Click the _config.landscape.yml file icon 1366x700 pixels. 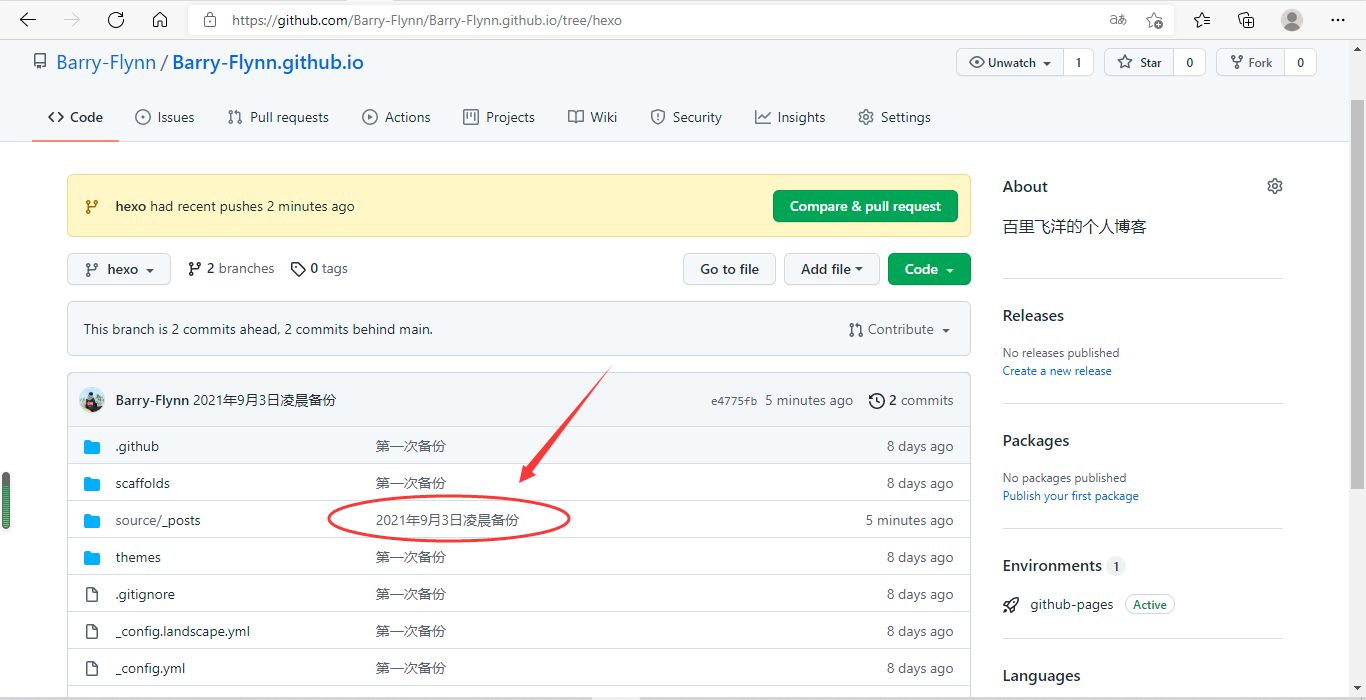coord(92,632)
